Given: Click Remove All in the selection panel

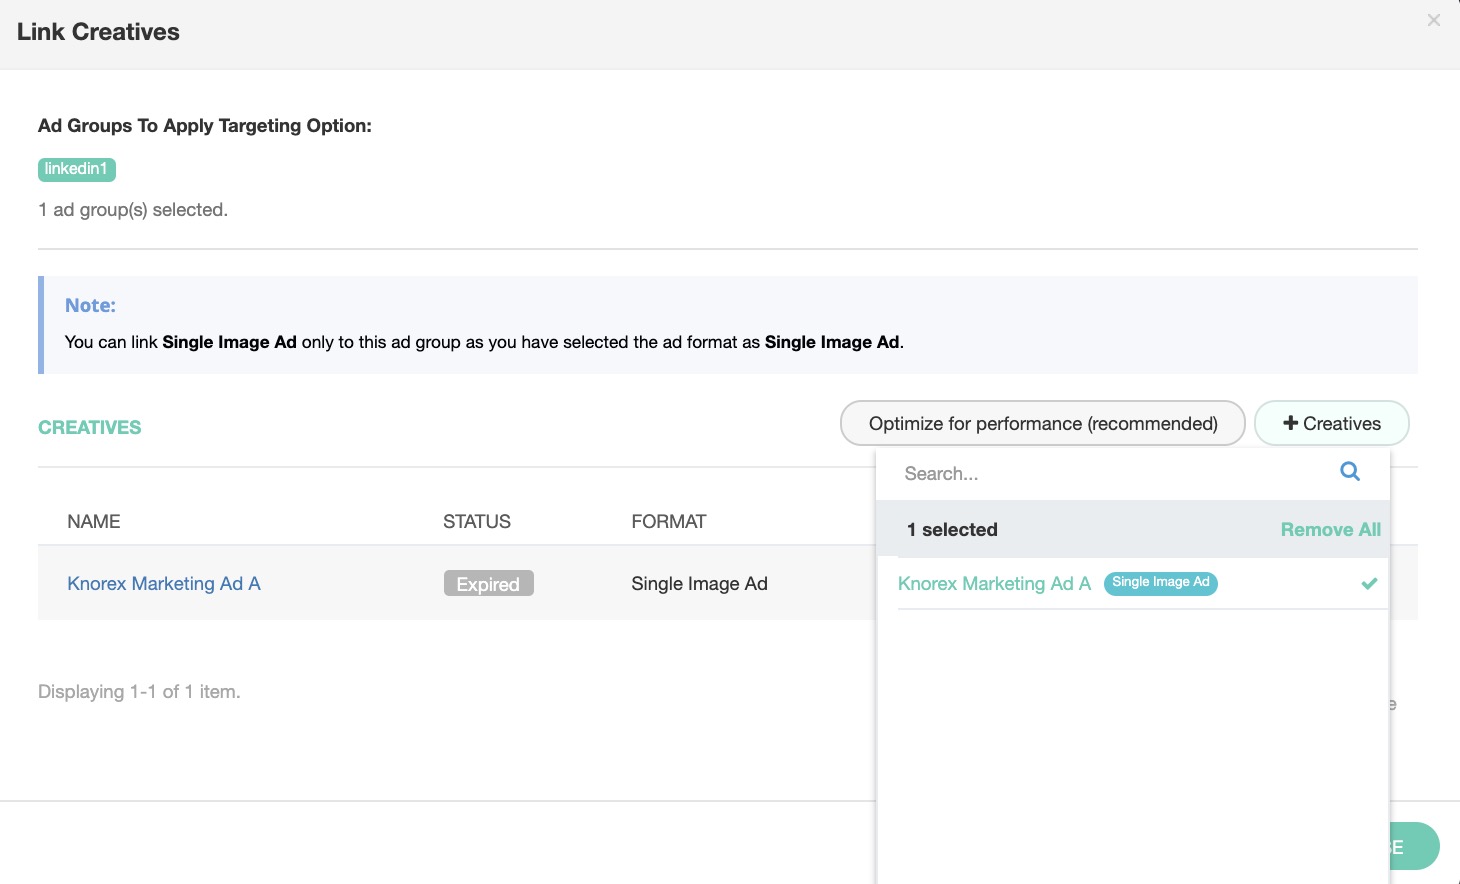Looking at the screenshot, I should point(1330,529).
